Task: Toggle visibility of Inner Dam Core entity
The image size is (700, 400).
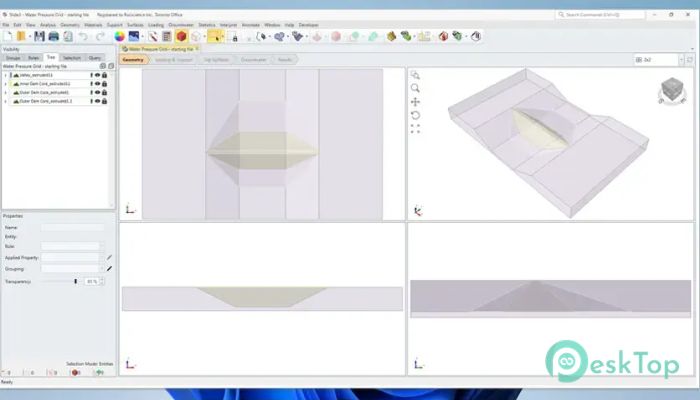Action: coord(97,83)
